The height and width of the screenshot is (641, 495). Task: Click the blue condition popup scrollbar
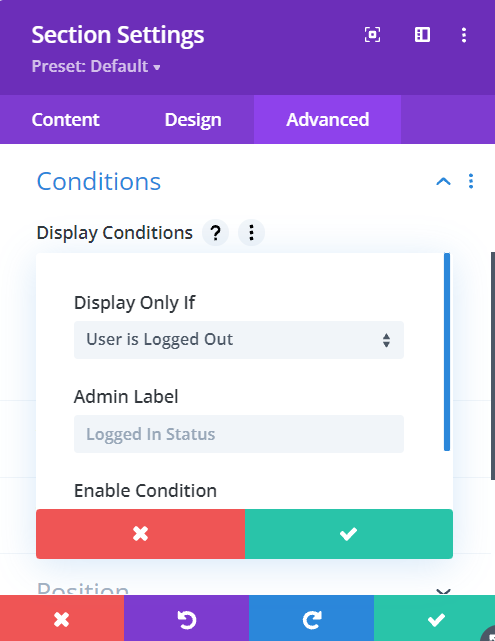(447, 352)
